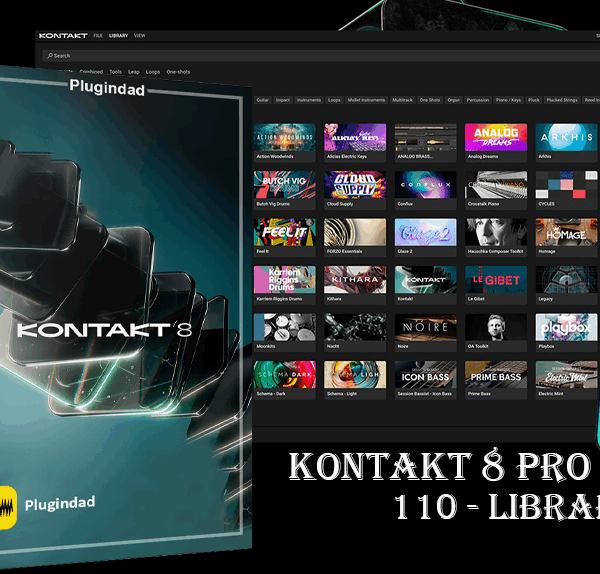Focus the Search input field
Image resolution: width=600 pixels, height=574 pixels.
coord(321,55)
